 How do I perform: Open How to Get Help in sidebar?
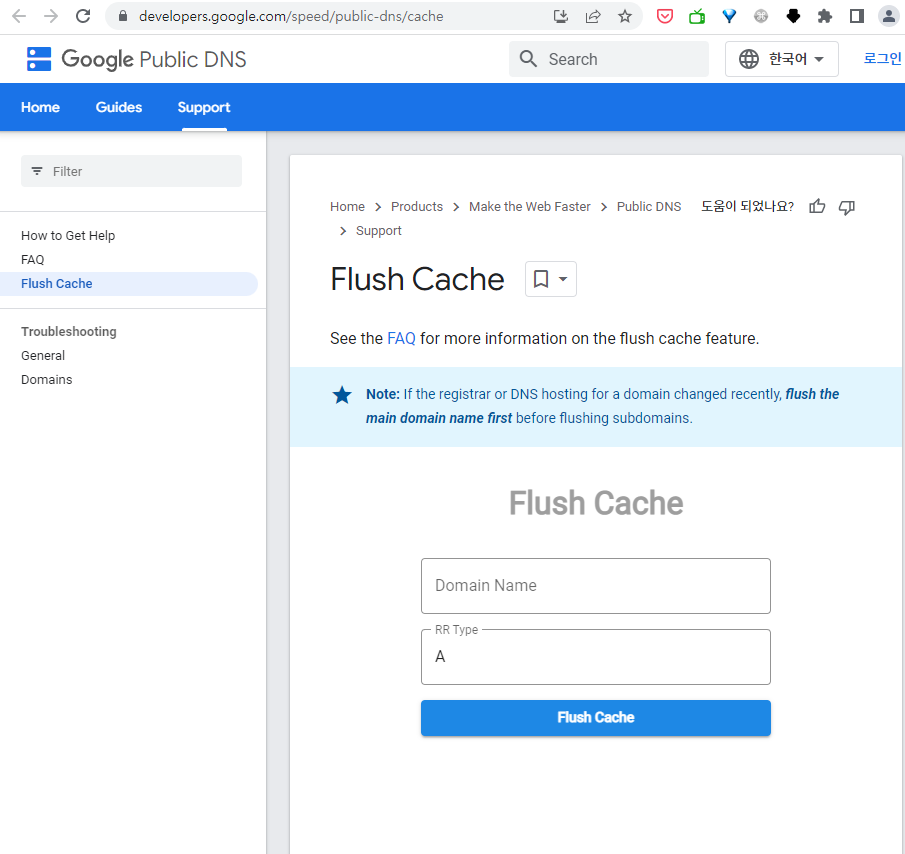coord(68,235)
